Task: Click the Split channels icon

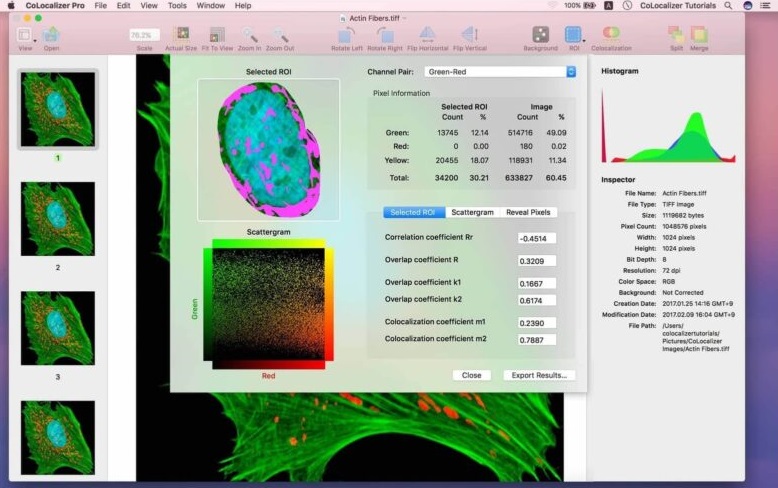Action: (x=676, y=35)
